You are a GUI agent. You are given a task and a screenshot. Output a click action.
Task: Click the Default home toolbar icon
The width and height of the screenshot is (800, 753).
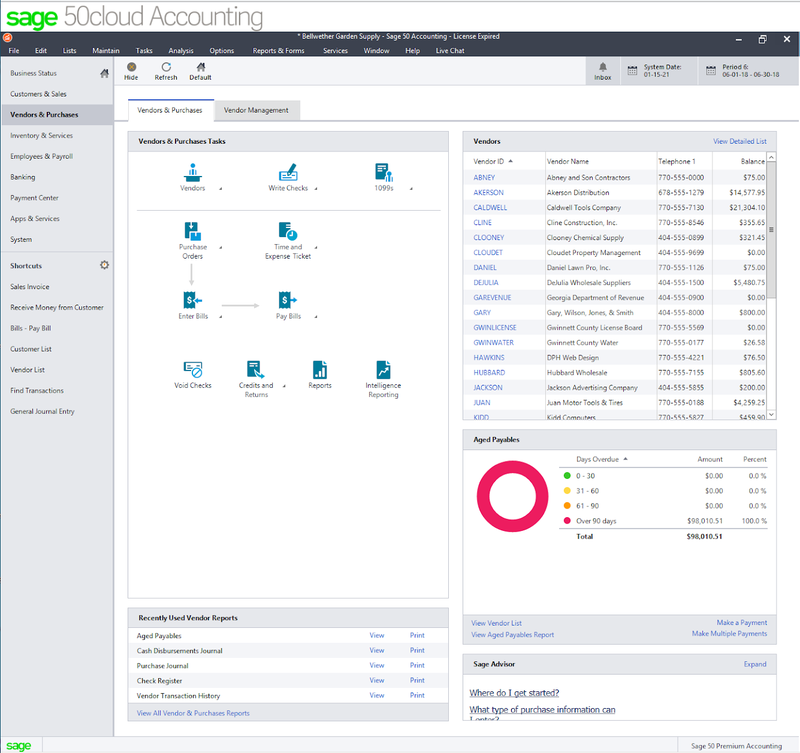201,67
